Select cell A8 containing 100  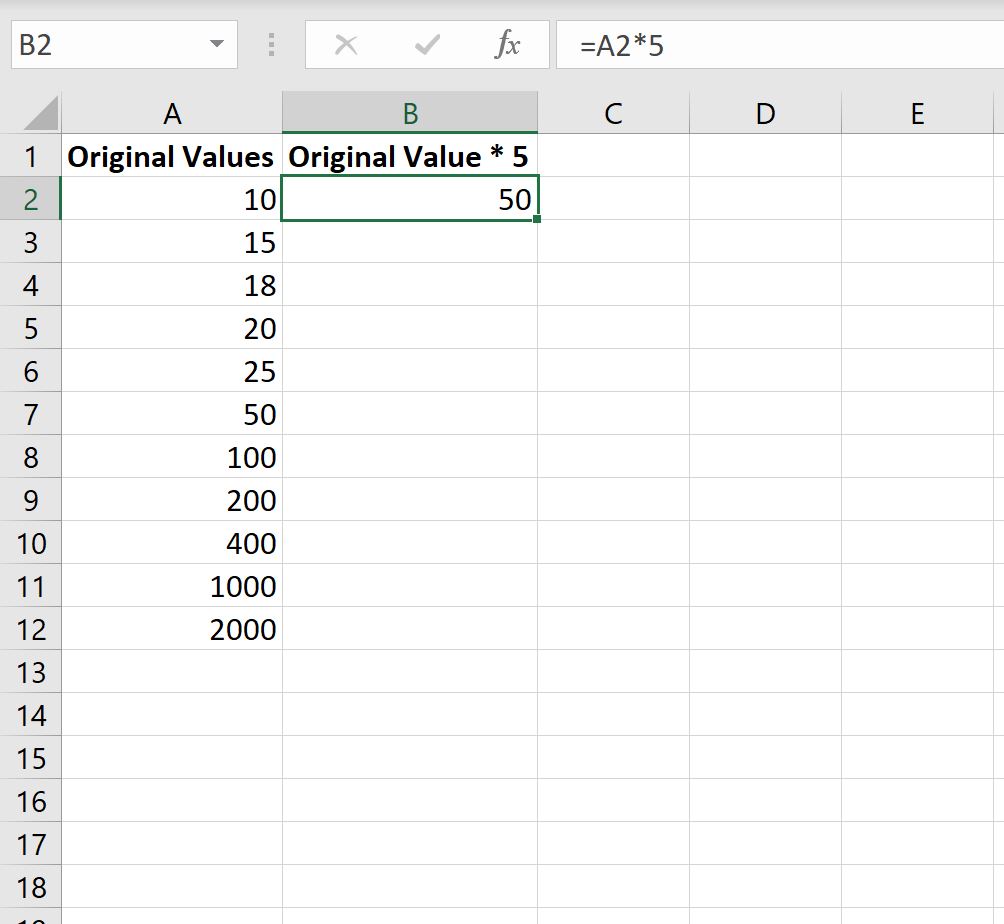point(170,457)
